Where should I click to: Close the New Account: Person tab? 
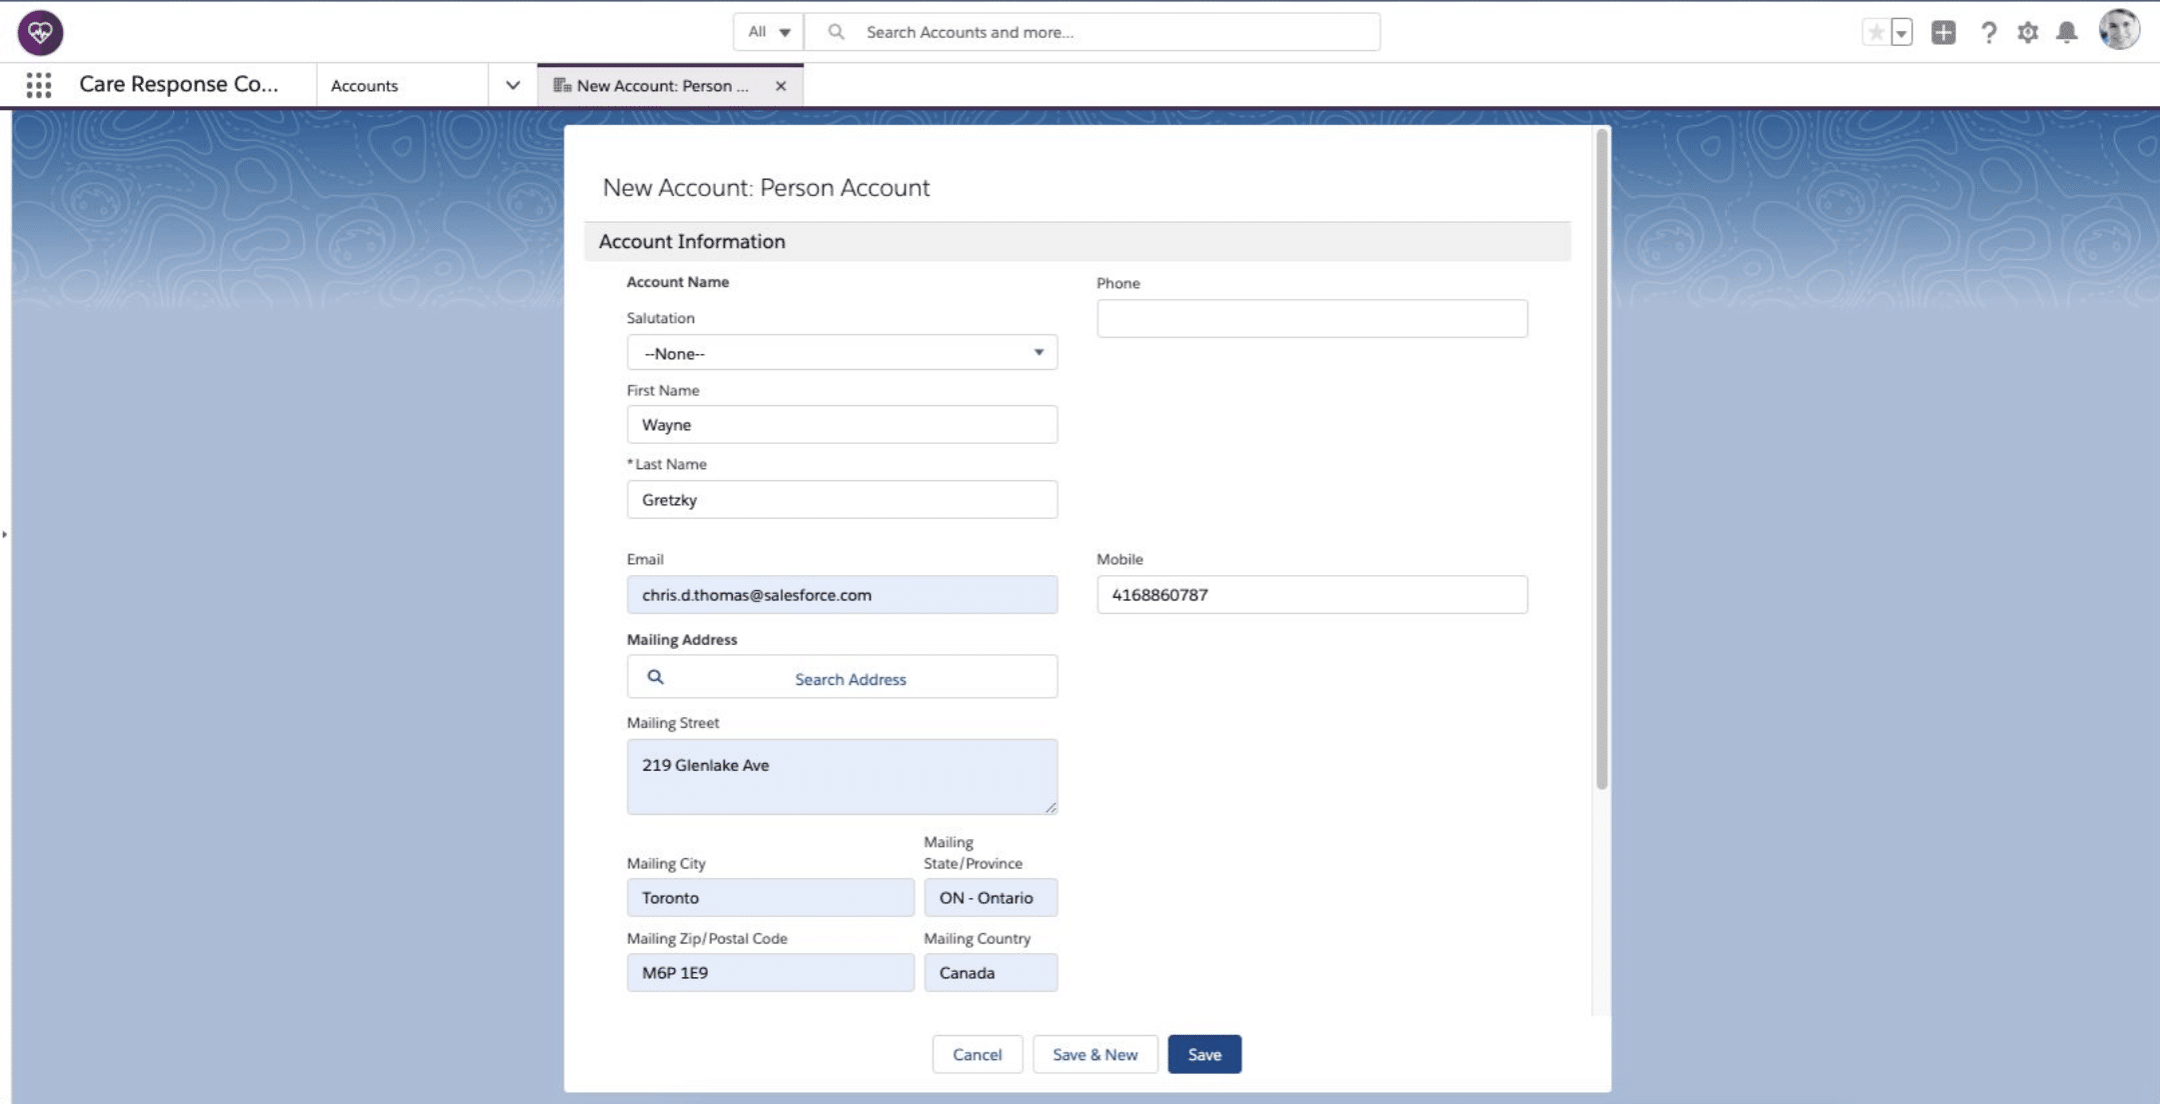tap(781, 85)
